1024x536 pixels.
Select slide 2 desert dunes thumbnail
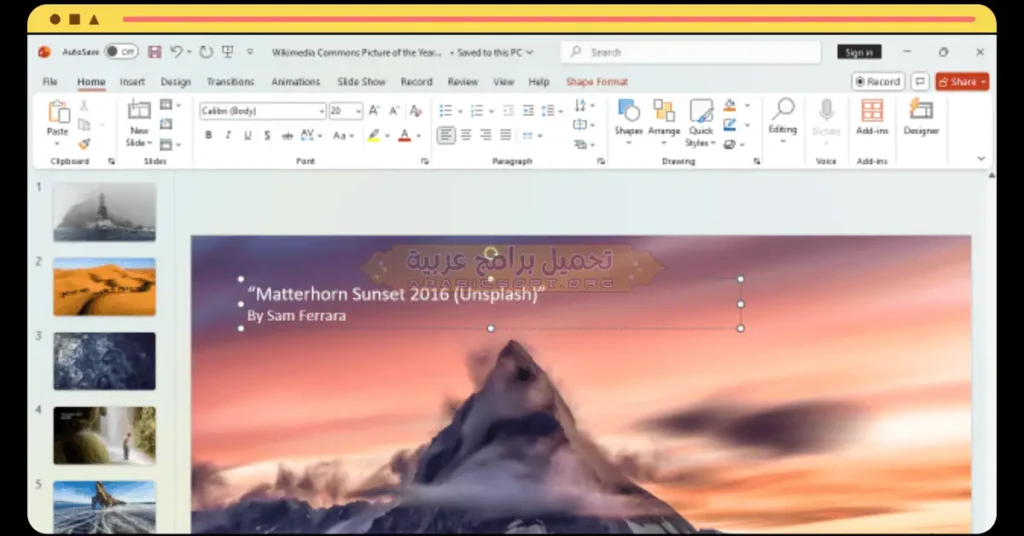click(104, 287)
